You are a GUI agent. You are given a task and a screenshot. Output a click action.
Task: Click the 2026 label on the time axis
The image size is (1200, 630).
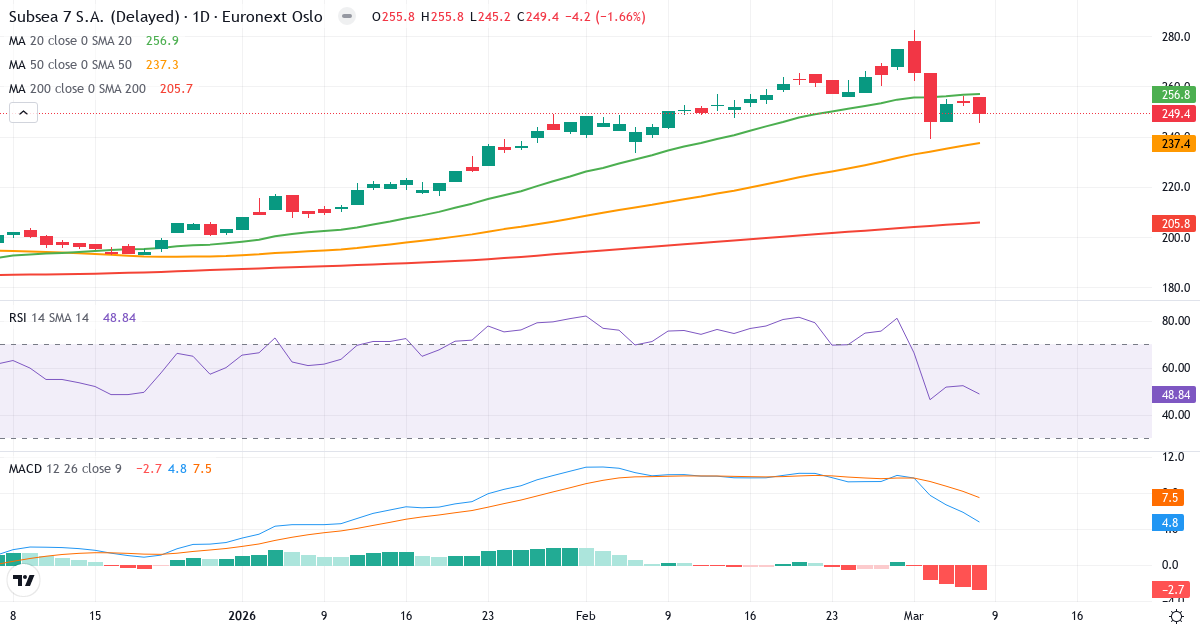[x=242, y=616]
